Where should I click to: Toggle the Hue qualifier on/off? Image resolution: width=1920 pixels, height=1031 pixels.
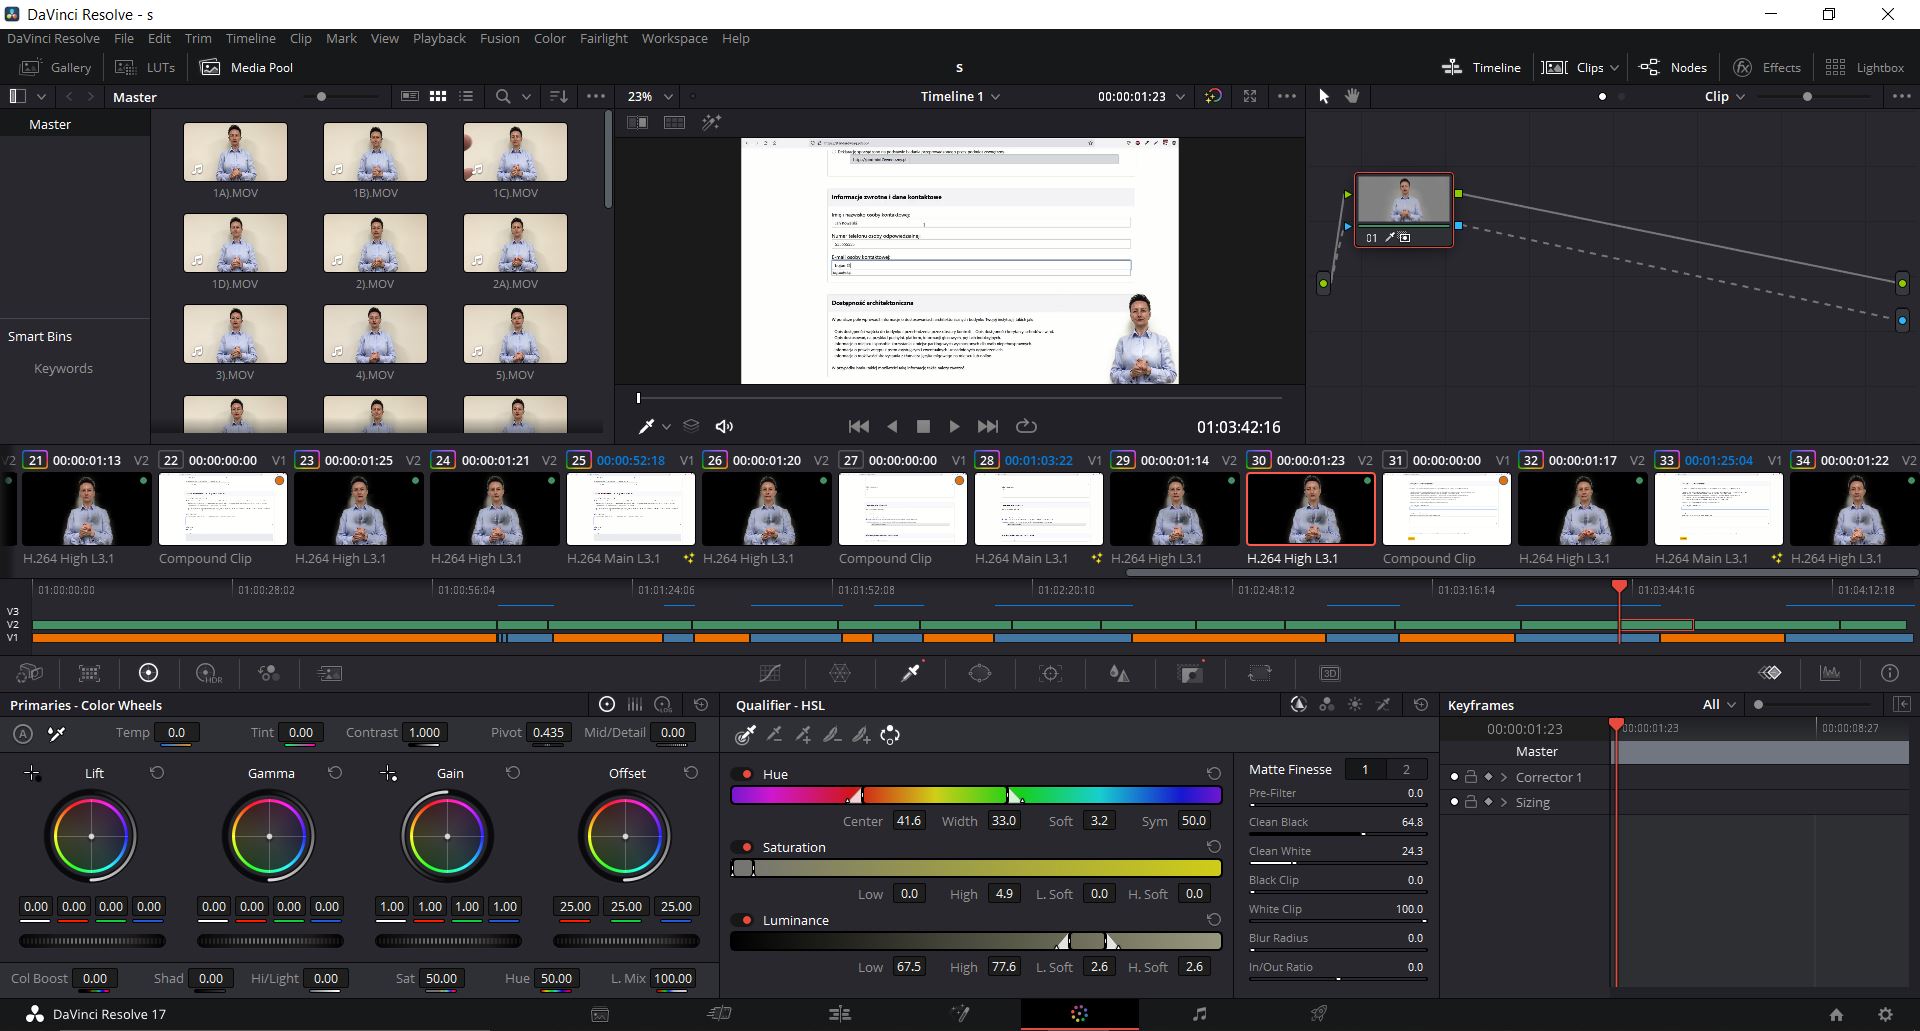pos(743,774)
